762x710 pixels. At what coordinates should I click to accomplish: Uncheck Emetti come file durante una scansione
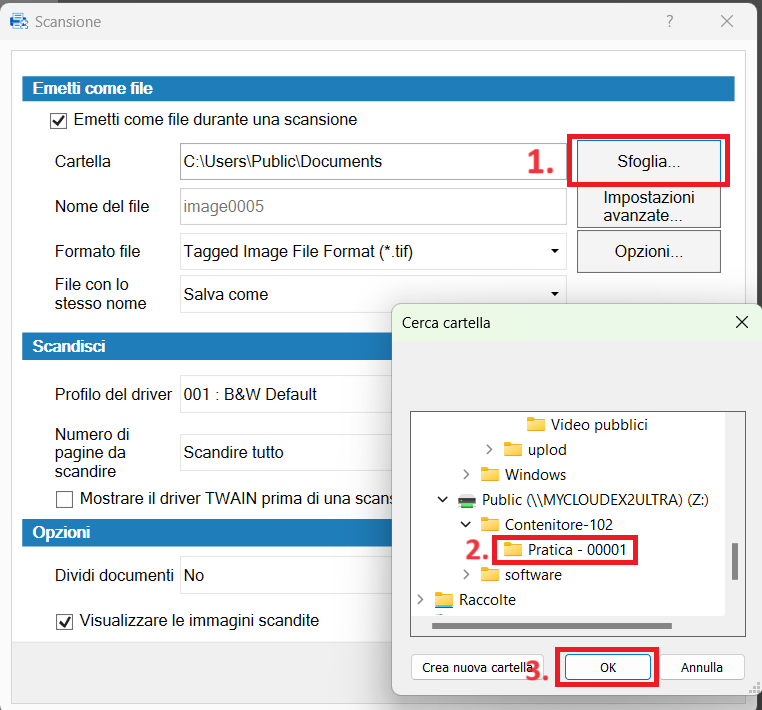point(59,120)
